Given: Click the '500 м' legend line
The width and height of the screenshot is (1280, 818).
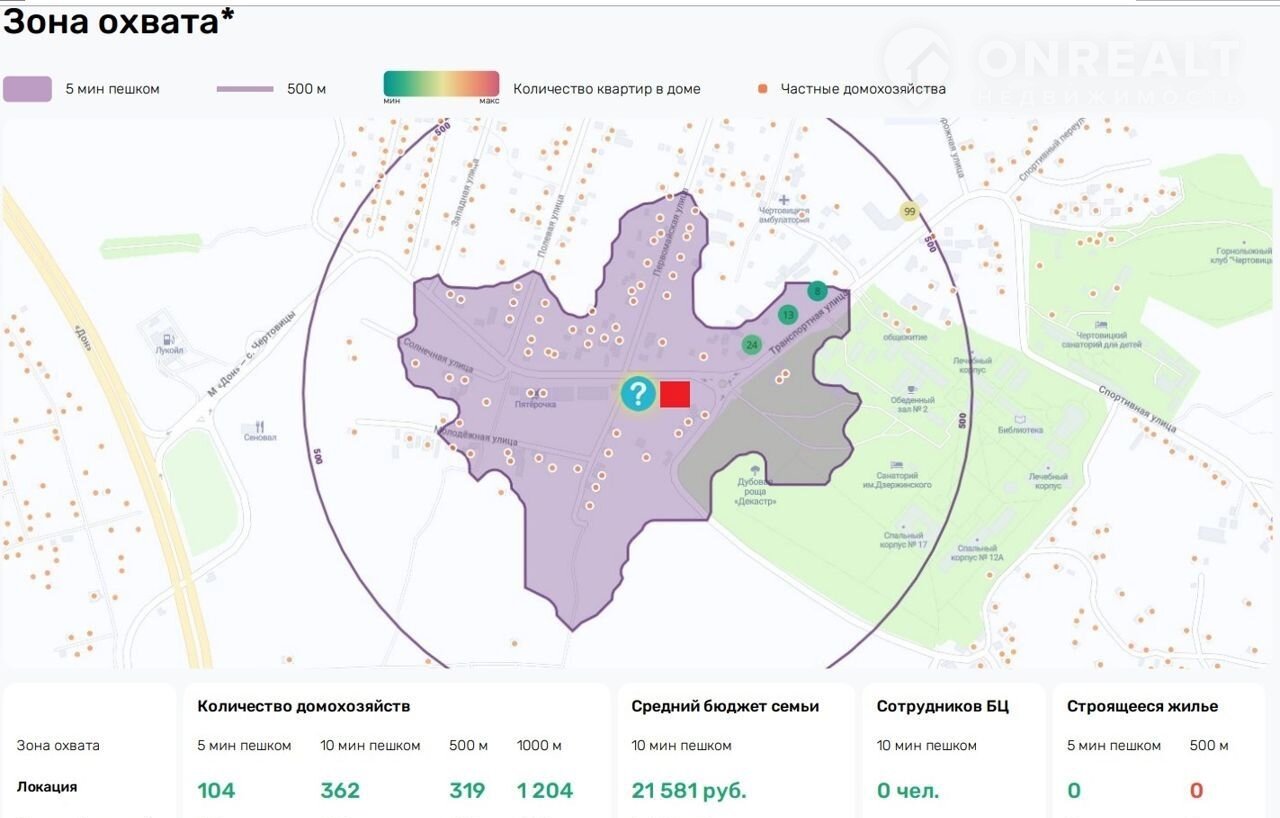Looking at the screenshot, I should (245, 89).
